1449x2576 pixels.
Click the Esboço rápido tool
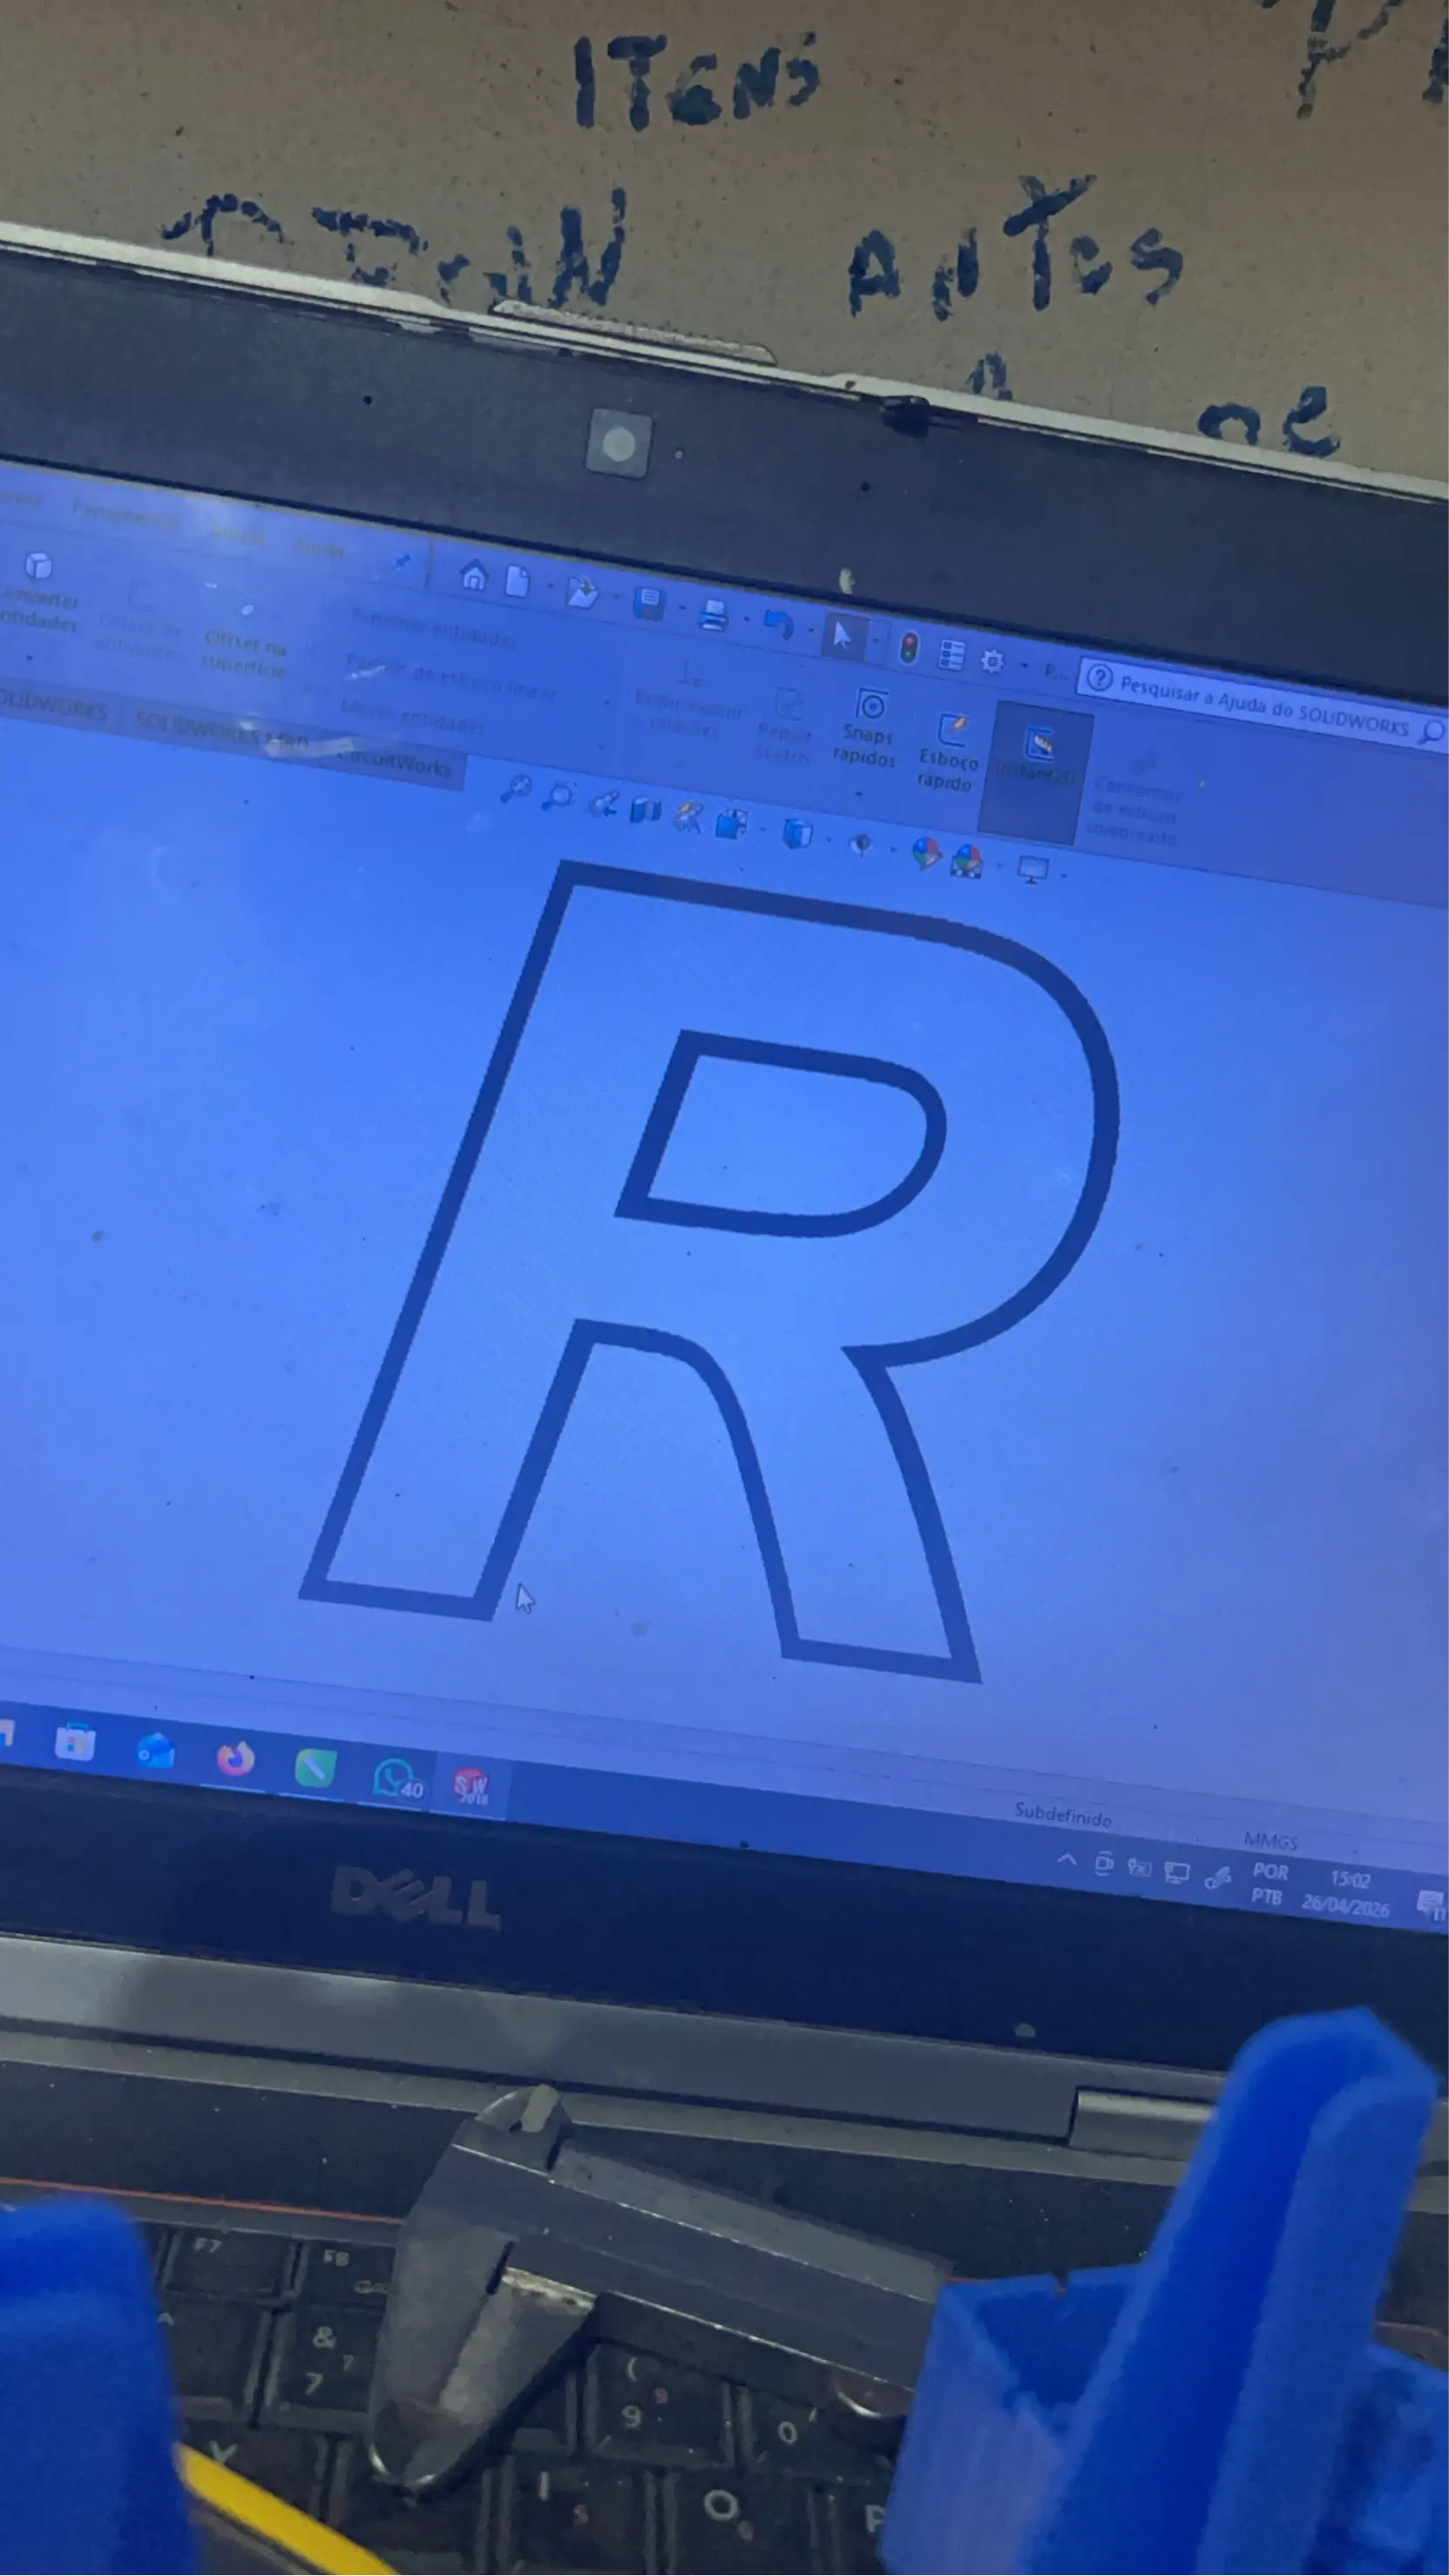pyautogui.click(x=947, y=752)
